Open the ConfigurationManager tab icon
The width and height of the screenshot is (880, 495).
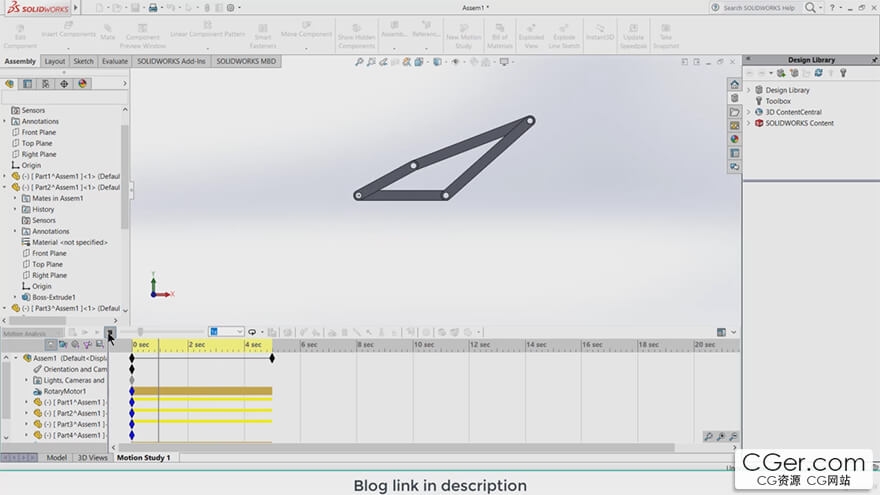pos(46,84)
